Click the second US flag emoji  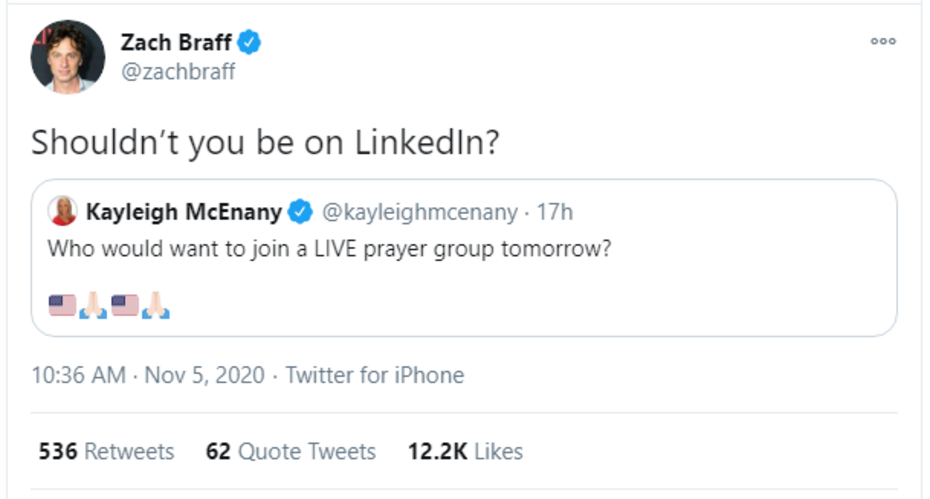click(x=125, y=305)
